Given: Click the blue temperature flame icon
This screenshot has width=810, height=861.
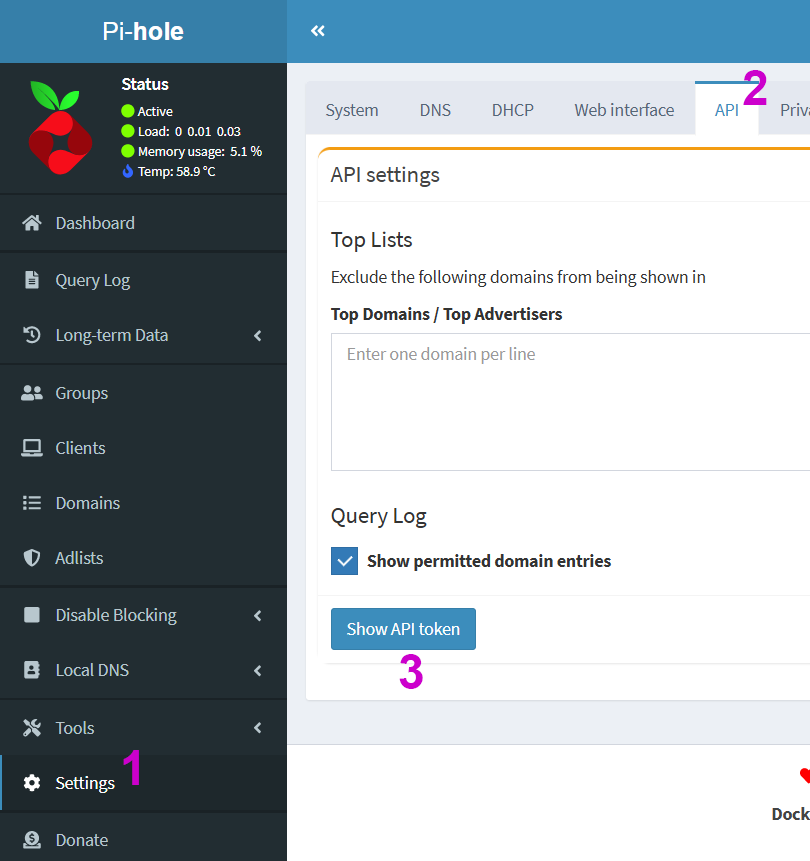Looking at the screenshot, I should click(x=127, y=171).
